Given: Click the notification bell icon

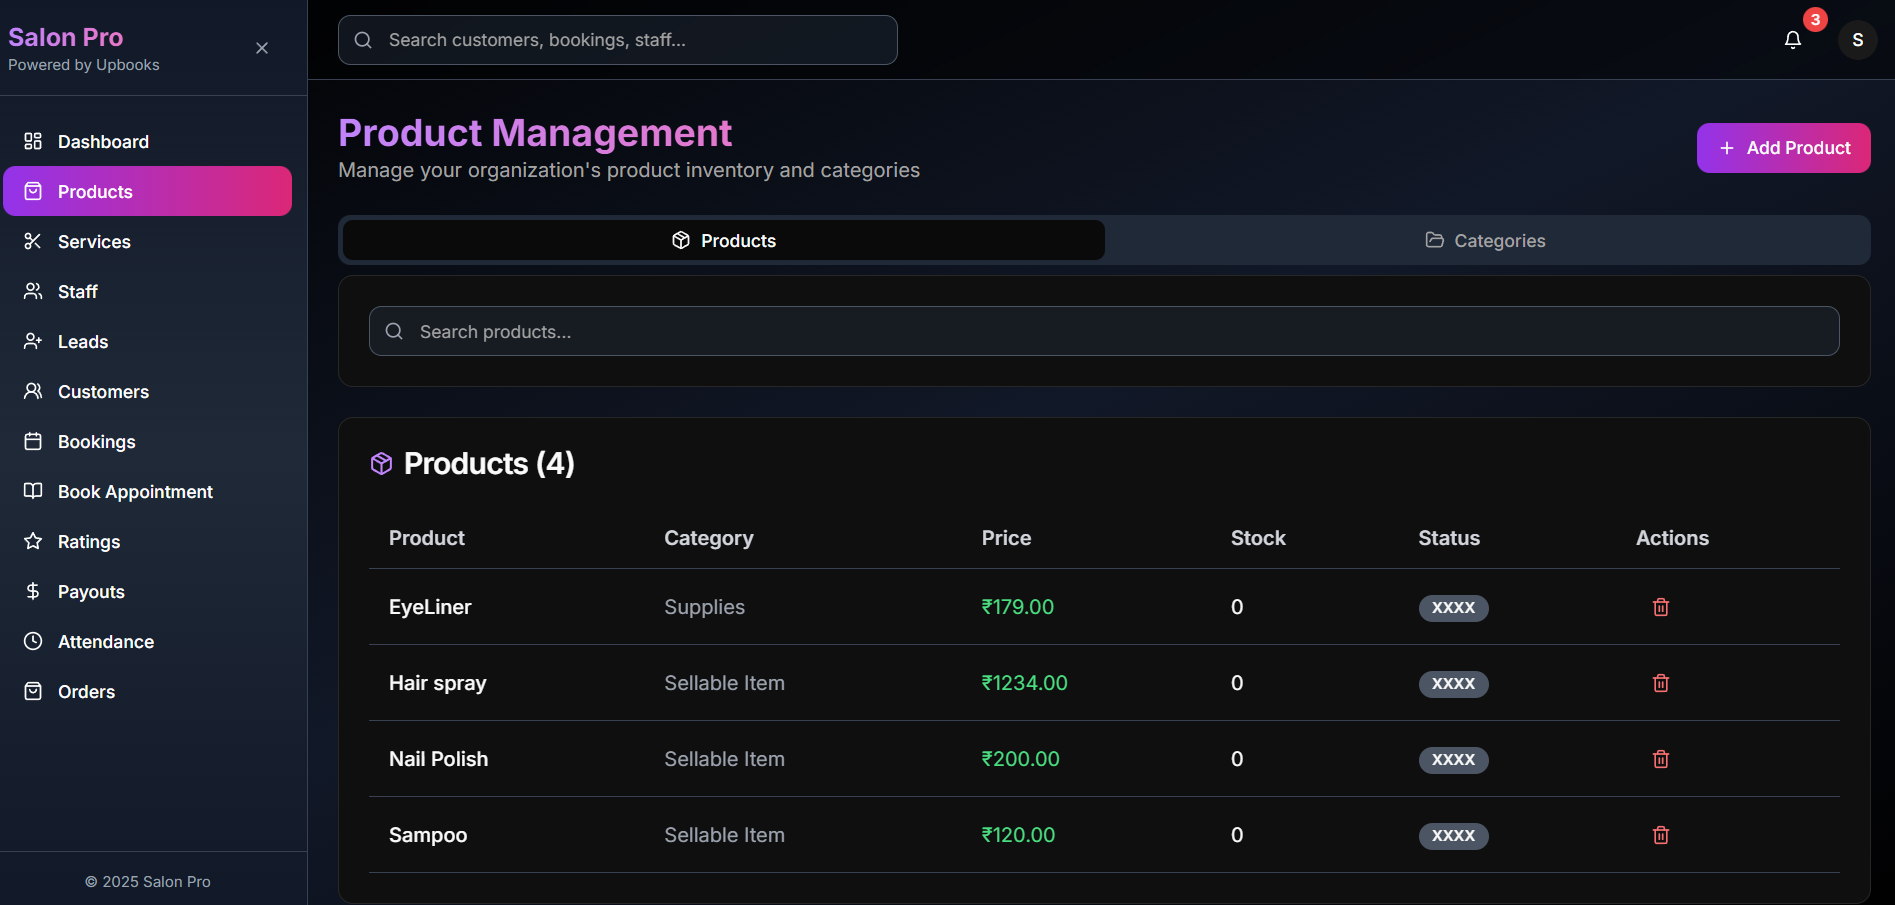Looking at the screenshot, I should click(x=1792, y=40).
